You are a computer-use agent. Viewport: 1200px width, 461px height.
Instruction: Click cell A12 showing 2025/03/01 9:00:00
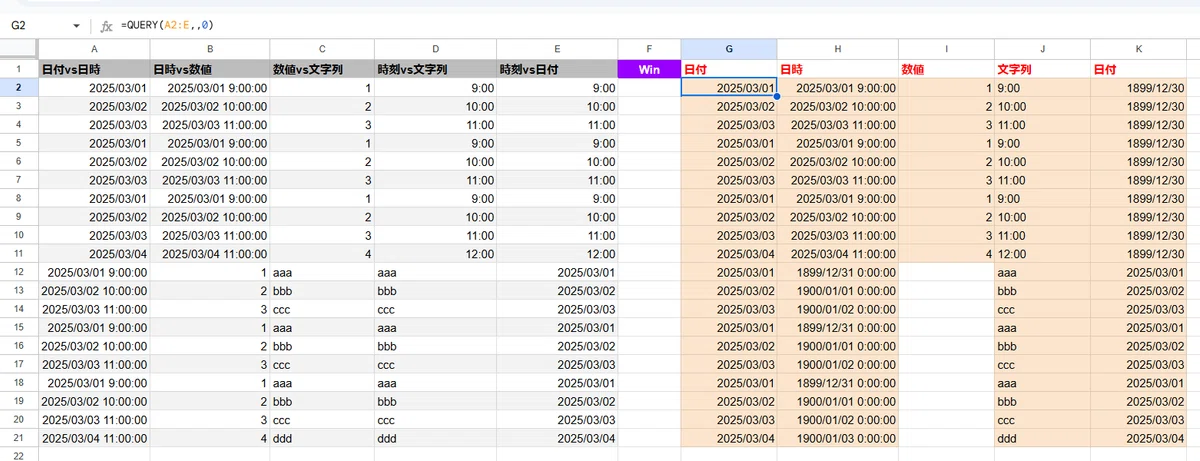[94, 272]
